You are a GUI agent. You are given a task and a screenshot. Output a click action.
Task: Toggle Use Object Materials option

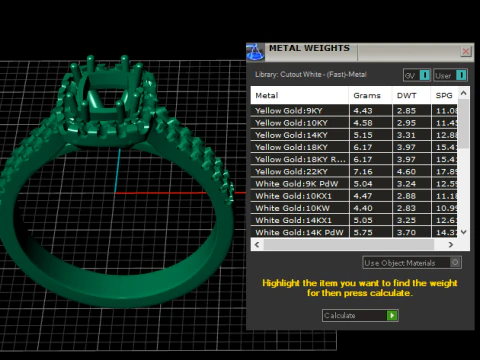pyautogui.click(x=412, y=263)
